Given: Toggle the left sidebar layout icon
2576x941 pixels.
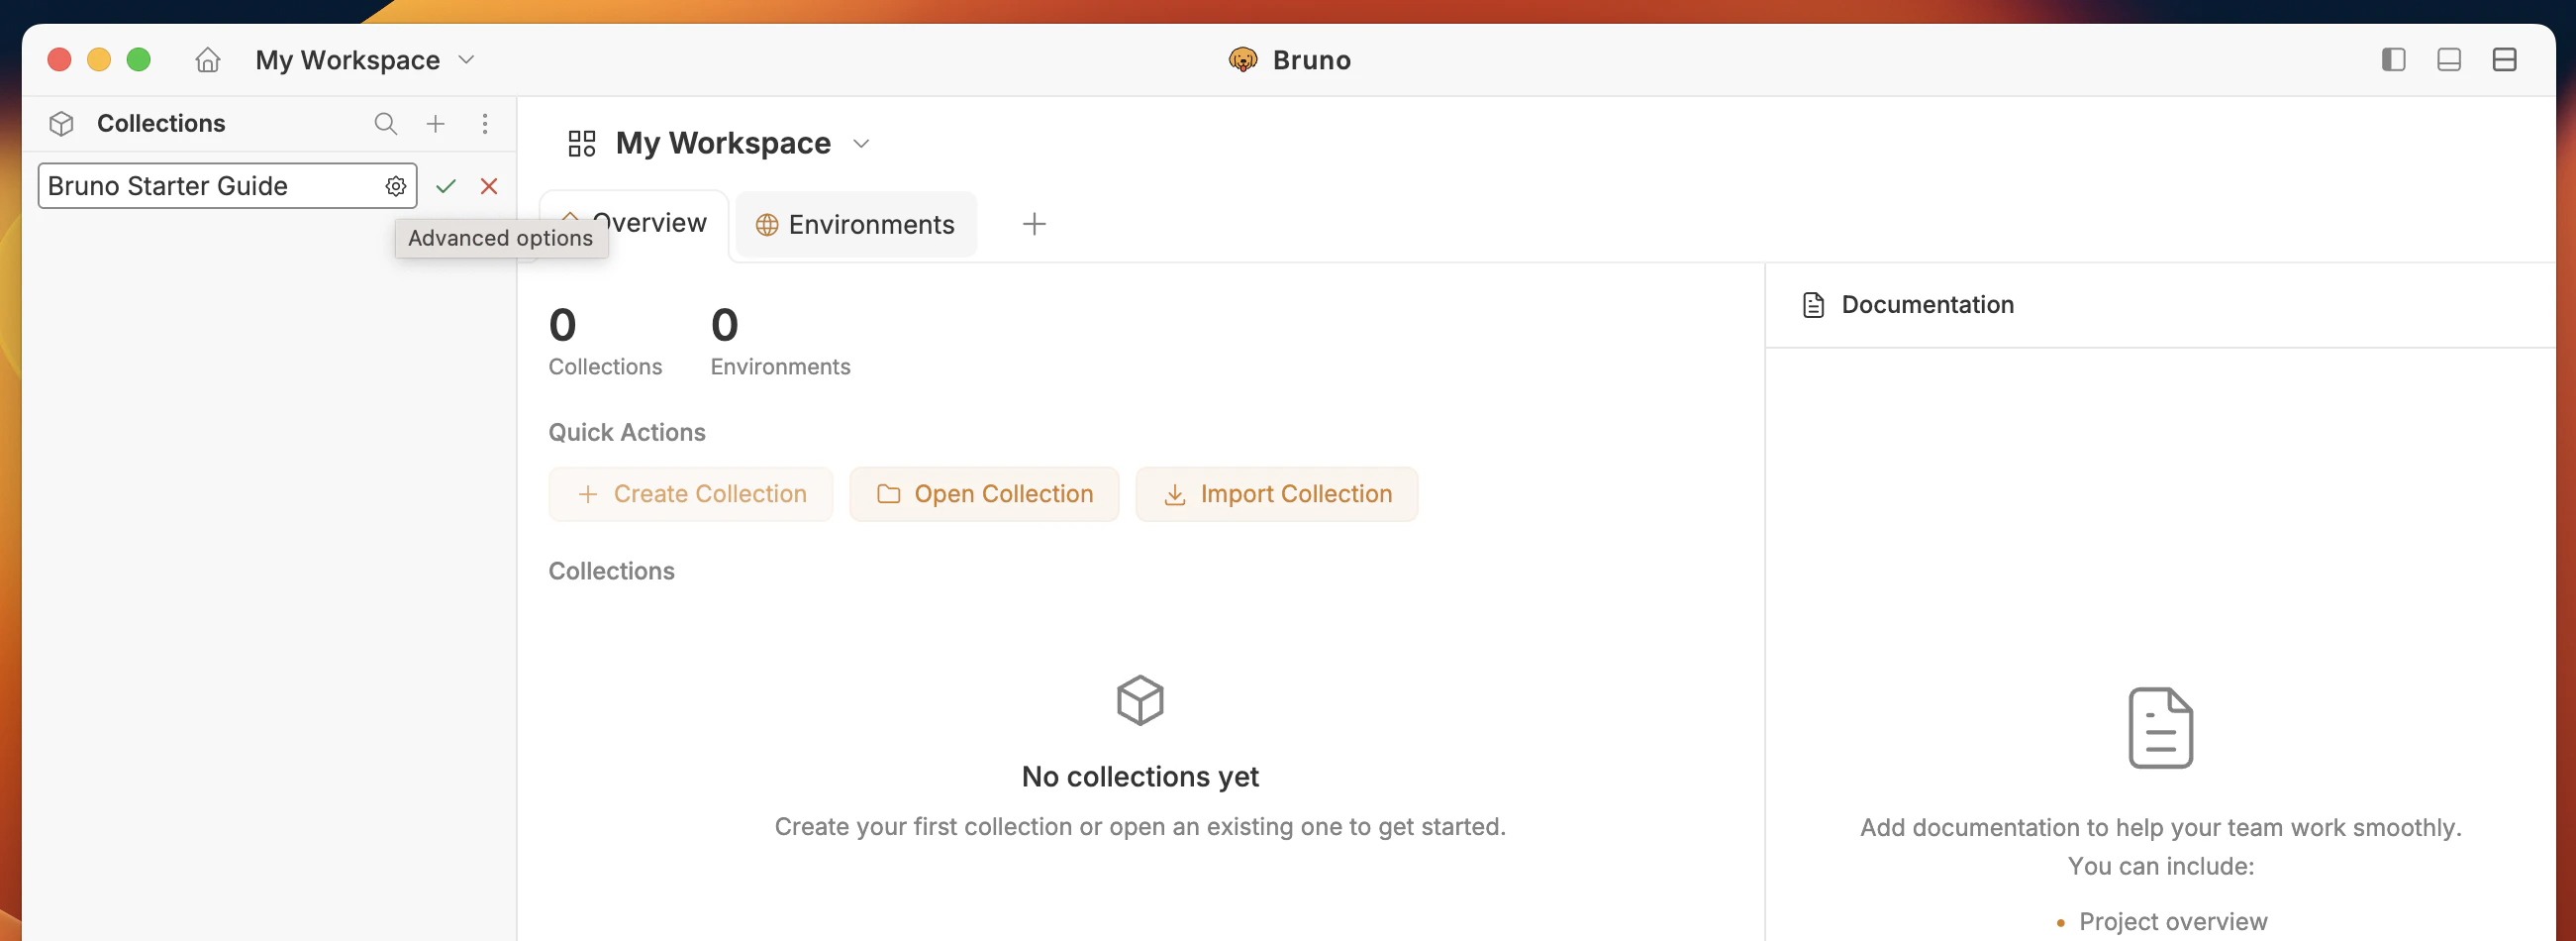Looking at the screenshot, I should 2393,60.
